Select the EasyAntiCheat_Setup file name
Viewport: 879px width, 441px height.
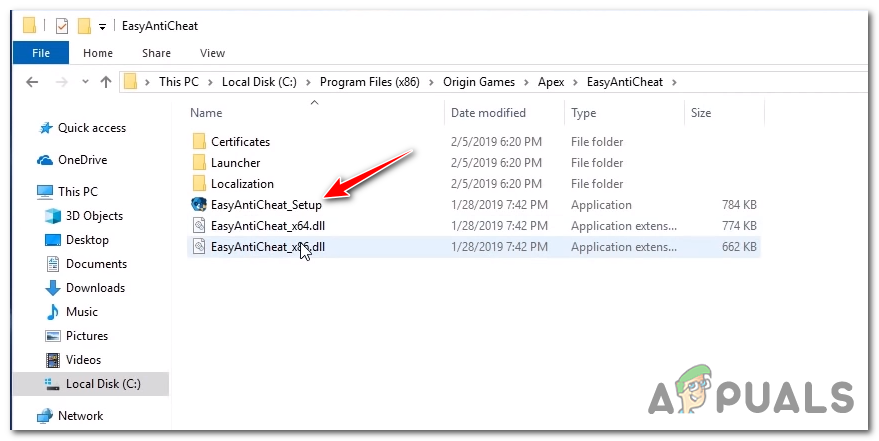coord(266,205)
